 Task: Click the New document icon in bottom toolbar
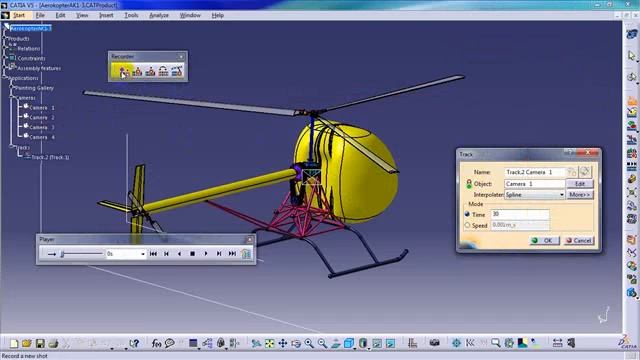14,343
